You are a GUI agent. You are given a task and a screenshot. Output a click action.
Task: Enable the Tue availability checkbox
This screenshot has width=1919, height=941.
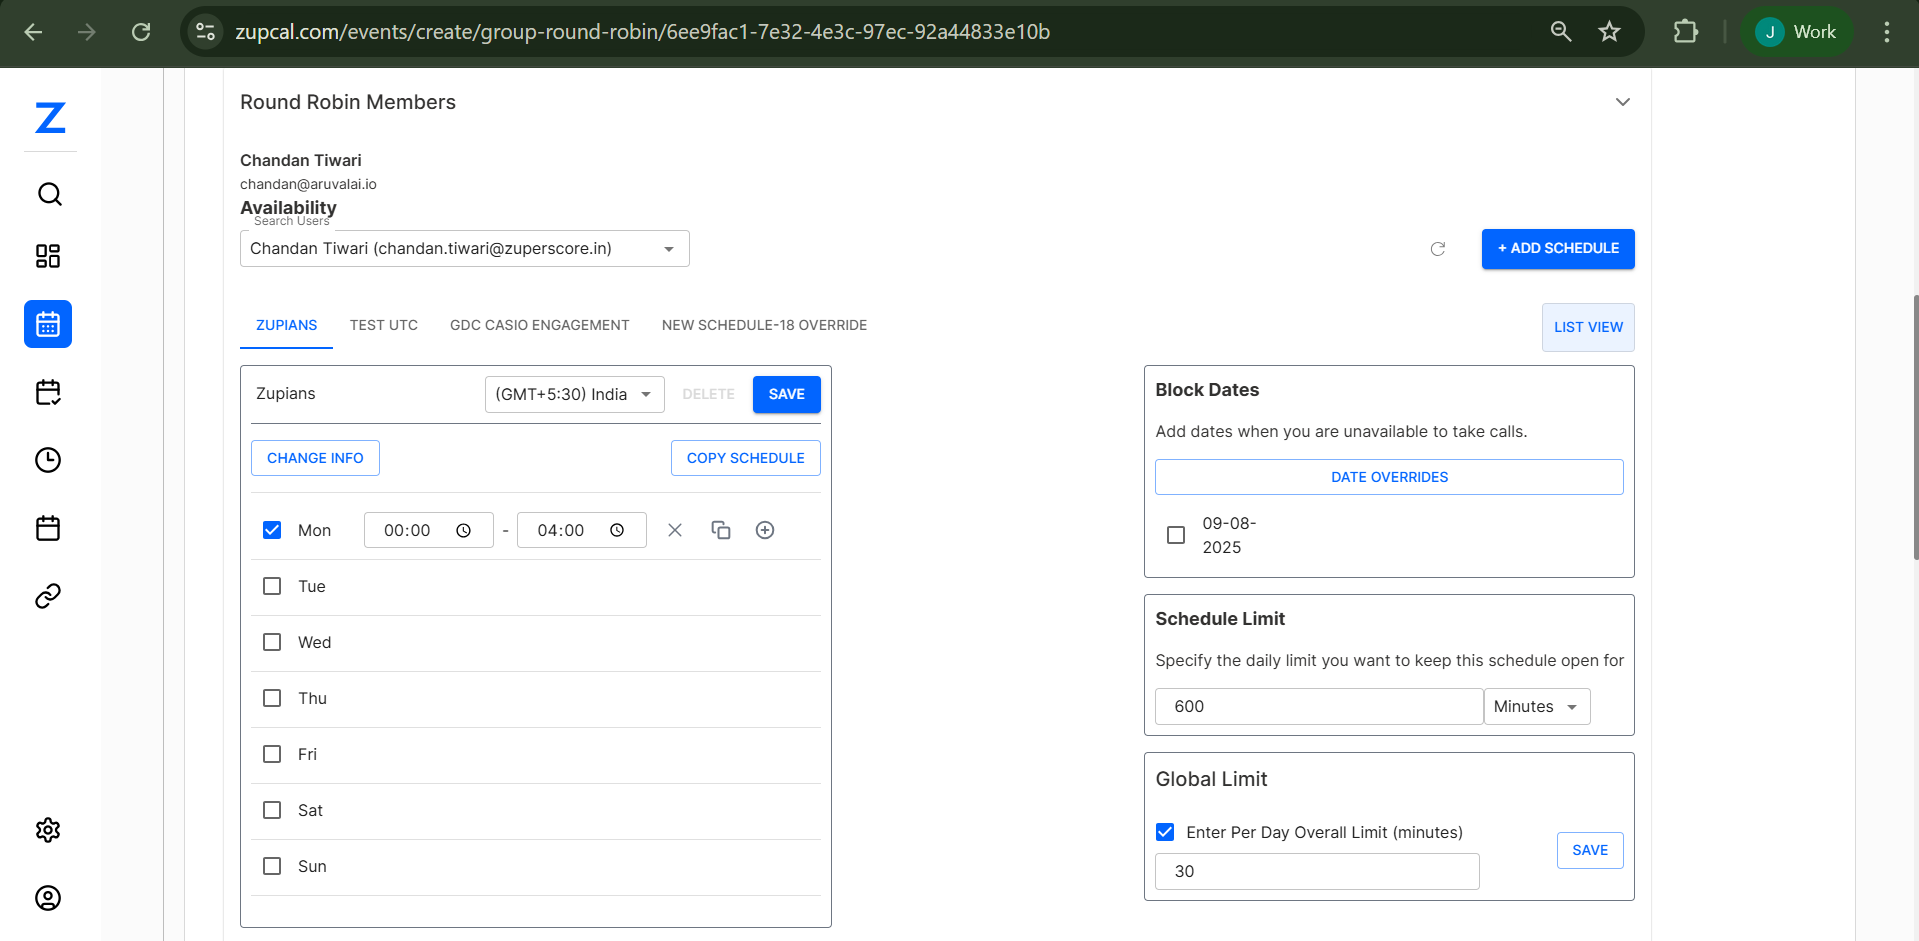(272, 586)
